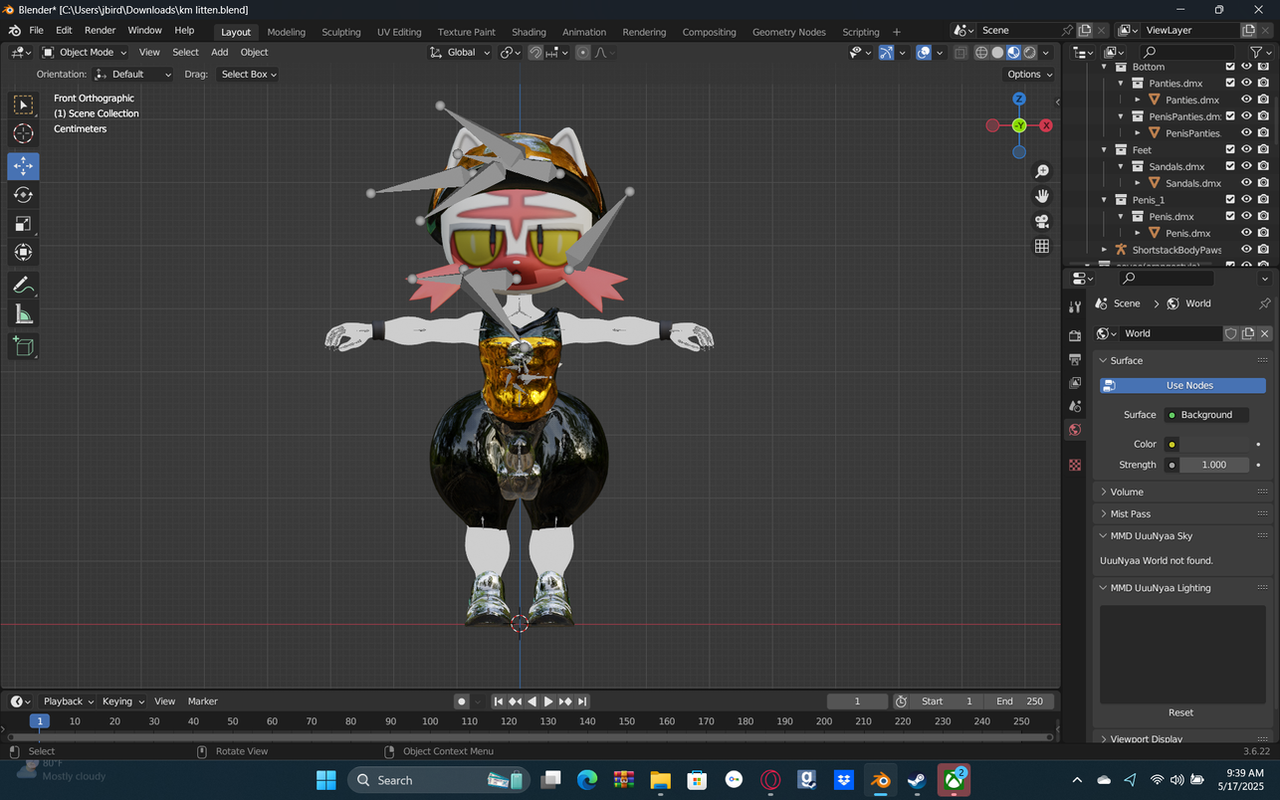The image size is (1280, 800).
Task: Open the Tool properties tab
Action: [x=1075, y=307]
